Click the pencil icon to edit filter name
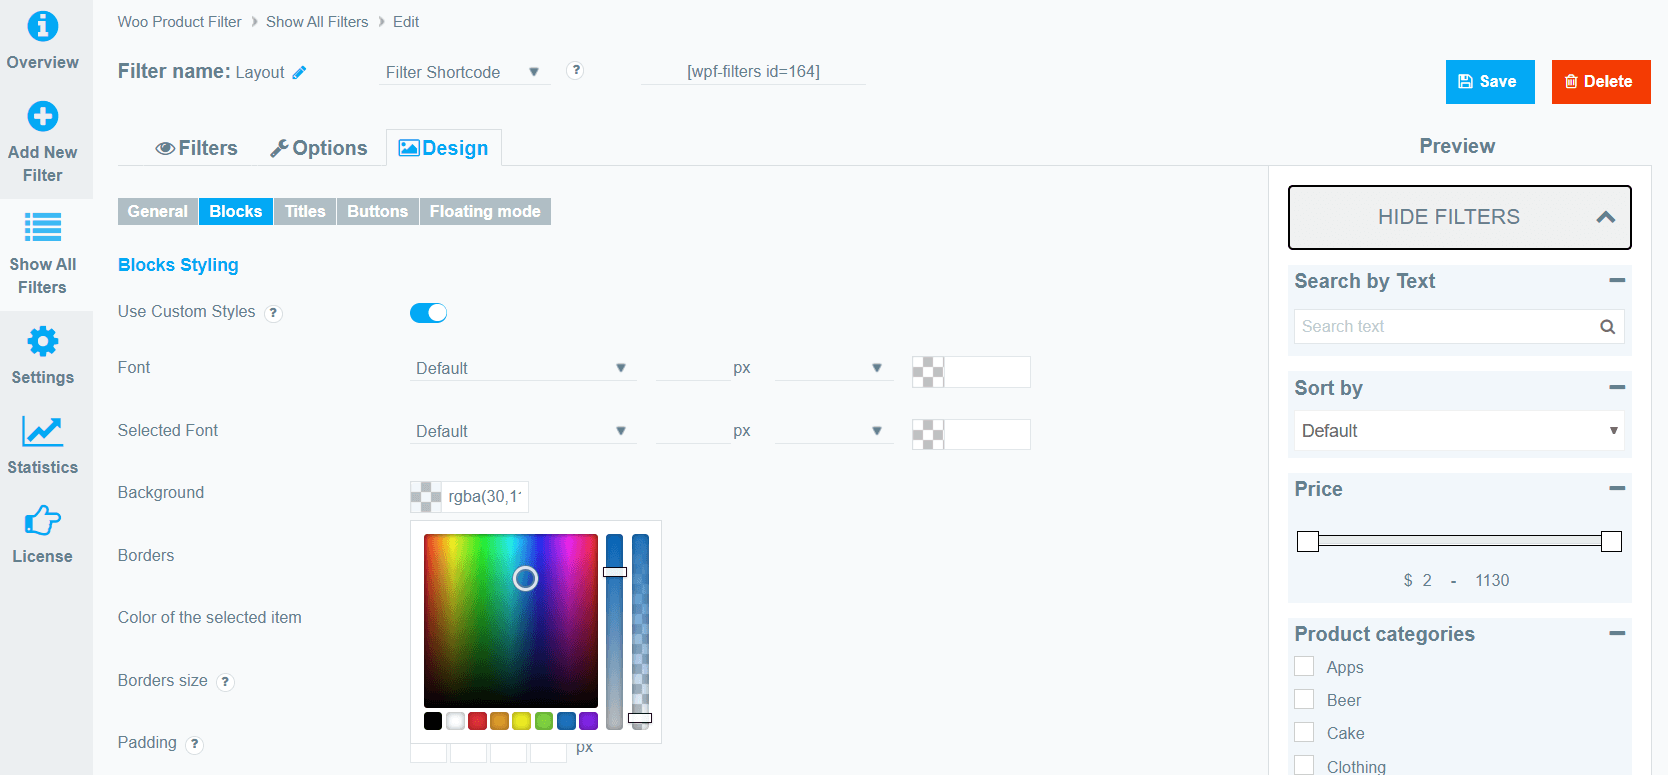This screenshot has width=1668, height=775. 299,72
